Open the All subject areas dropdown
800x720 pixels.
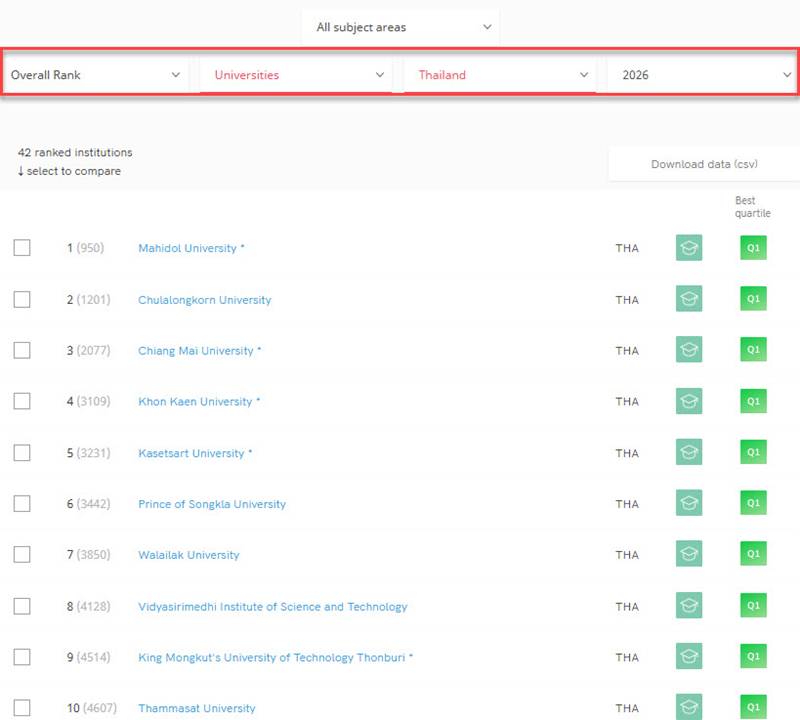pos(401,27)
